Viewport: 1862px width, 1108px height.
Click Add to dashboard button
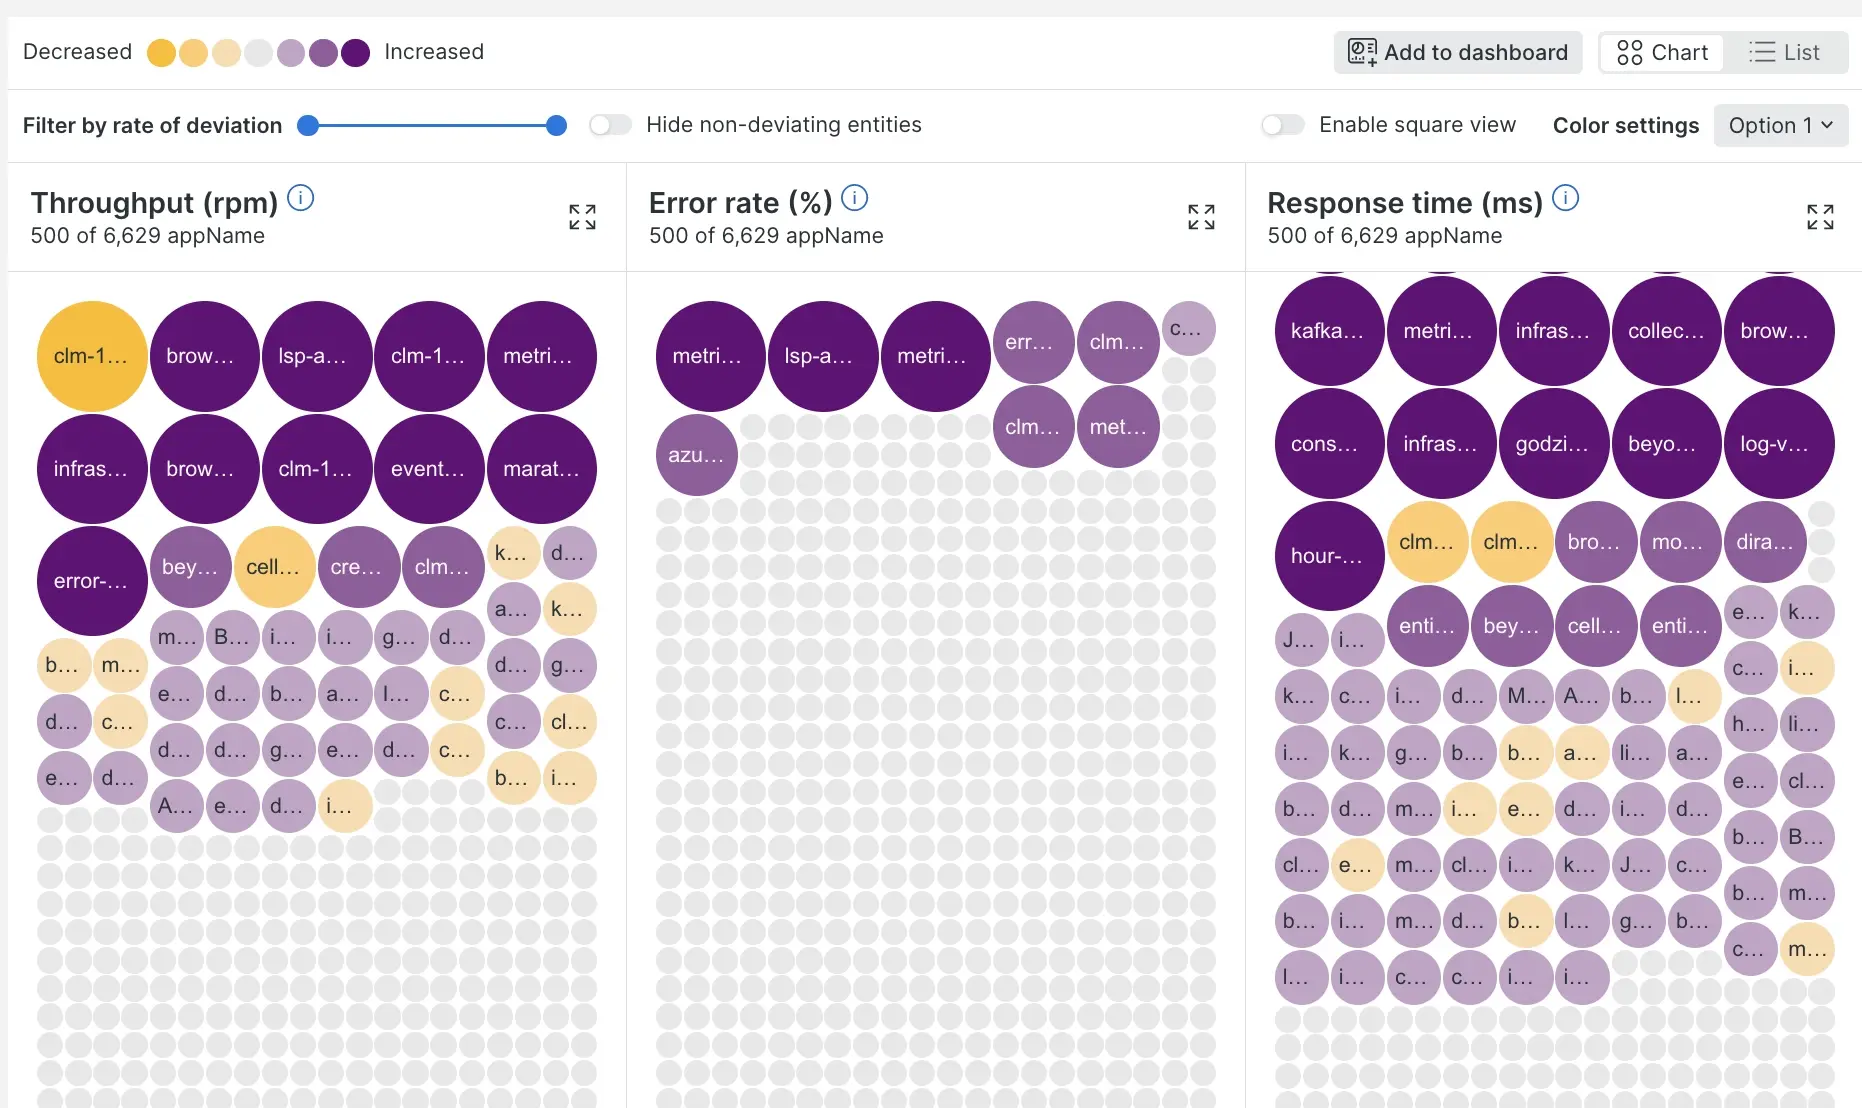1457,53
